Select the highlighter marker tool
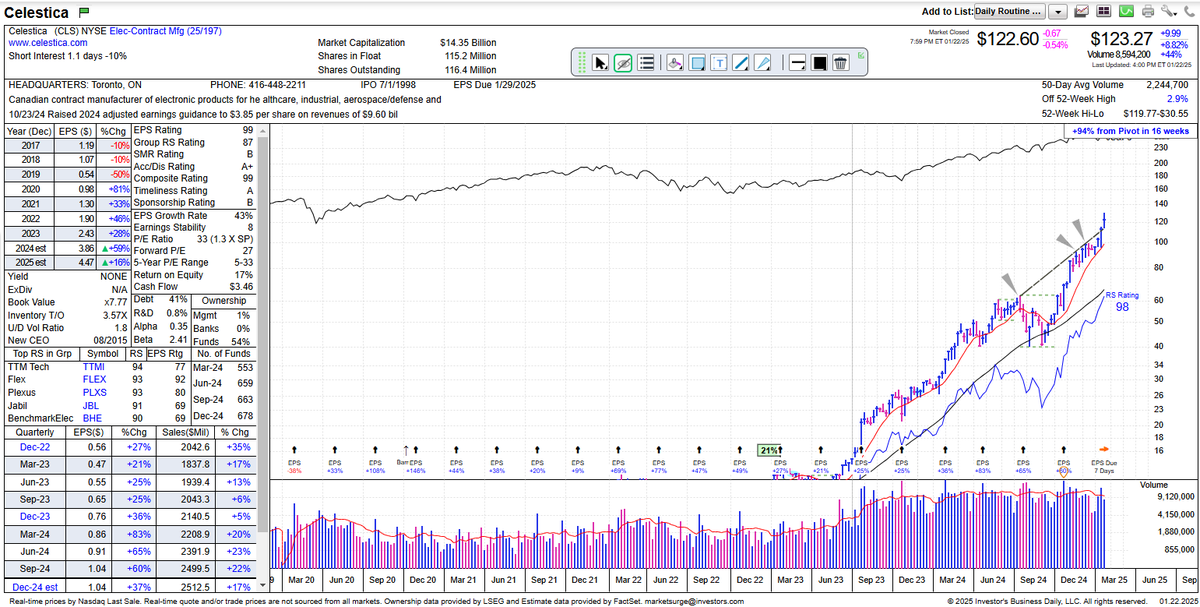This screenshot has width=1200, height=607. click(675, 63)
